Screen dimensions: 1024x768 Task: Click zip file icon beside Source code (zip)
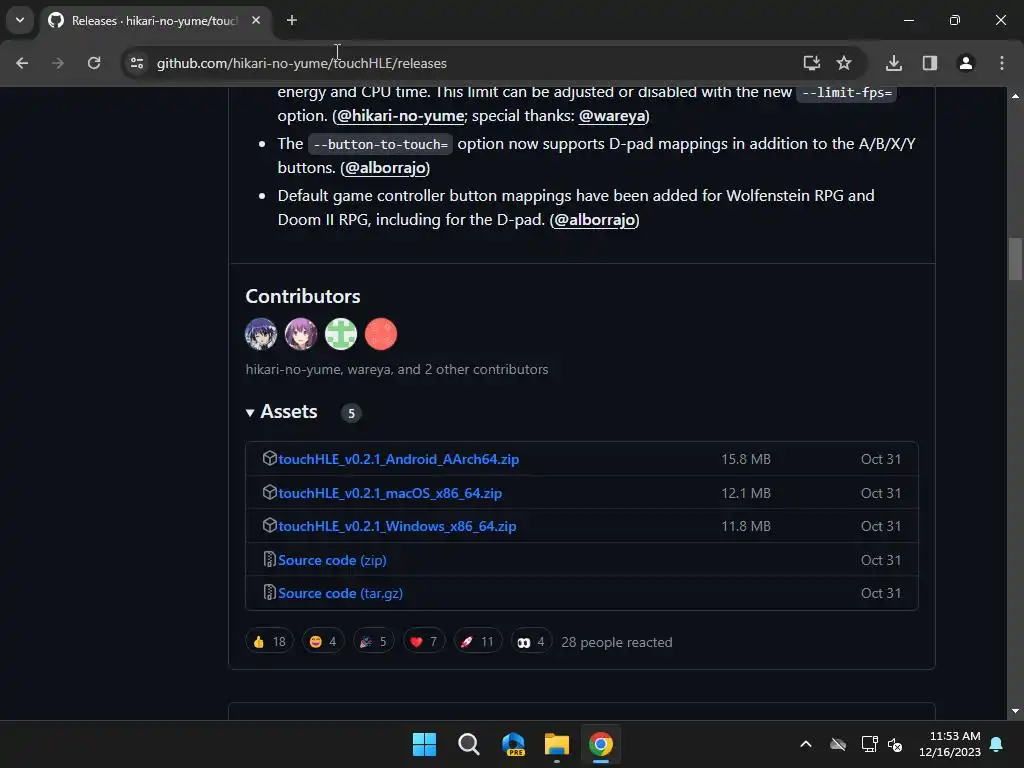click(x=269, y=559)
